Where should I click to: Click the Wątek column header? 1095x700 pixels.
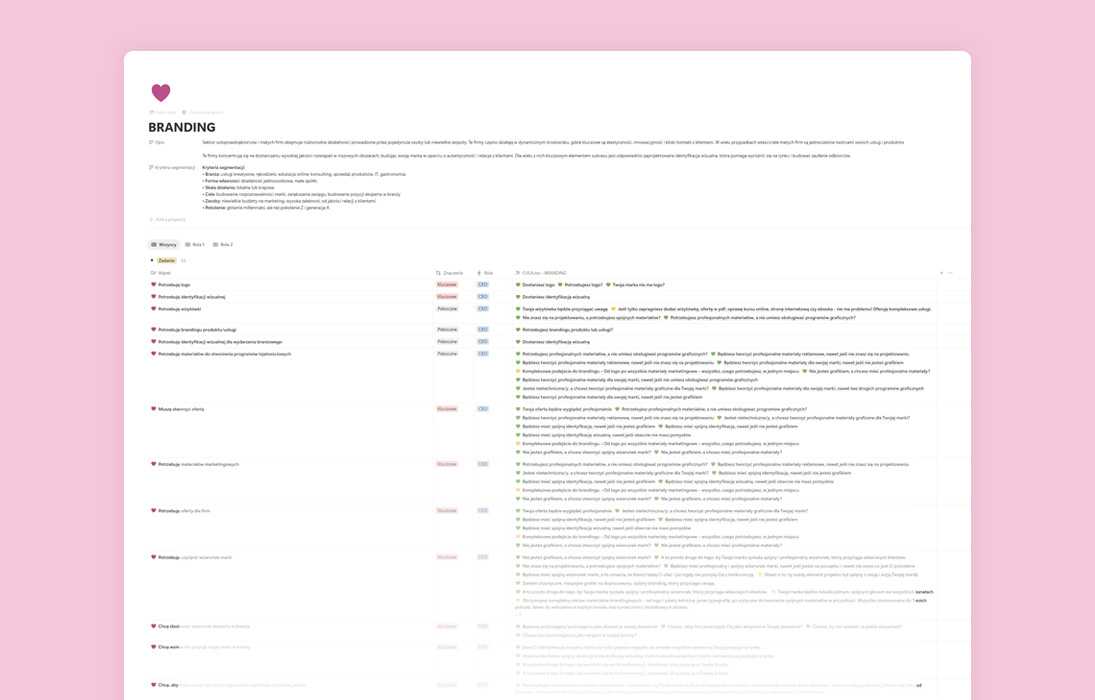[161, 273]
